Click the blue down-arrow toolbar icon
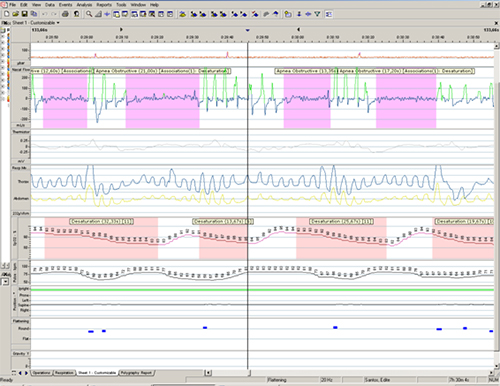 [299, 14]
